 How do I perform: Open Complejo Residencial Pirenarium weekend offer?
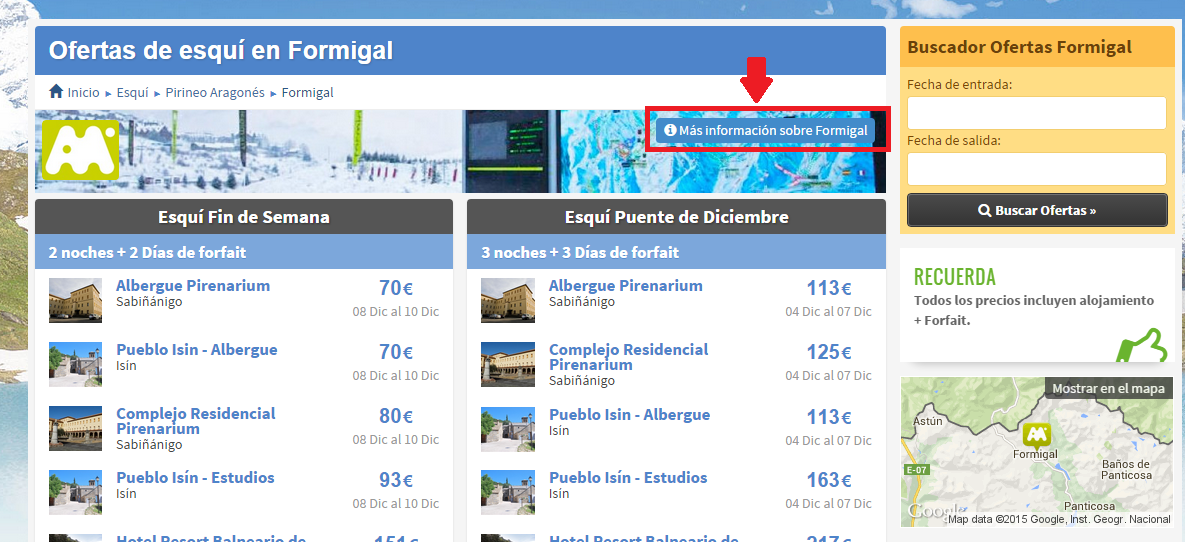pyautogui.click(x=196, y=421)
